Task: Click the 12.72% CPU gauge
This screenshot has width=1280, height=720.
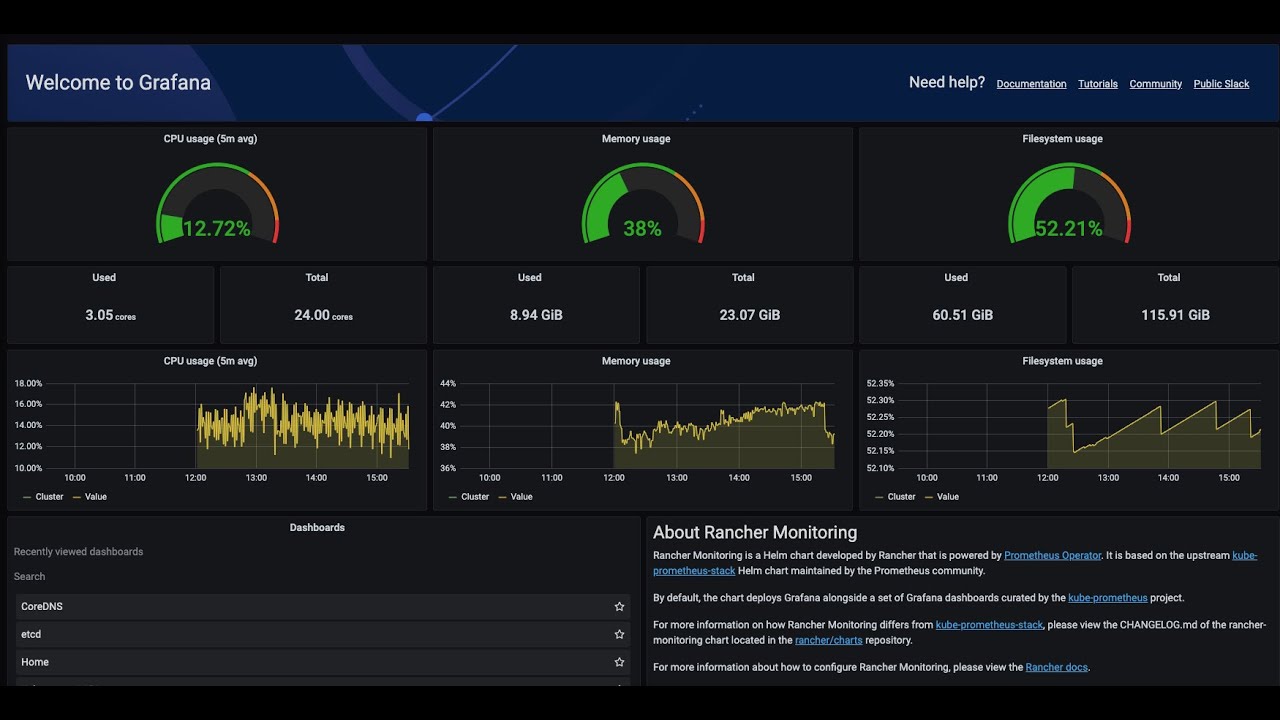Action: click(217, 204)
